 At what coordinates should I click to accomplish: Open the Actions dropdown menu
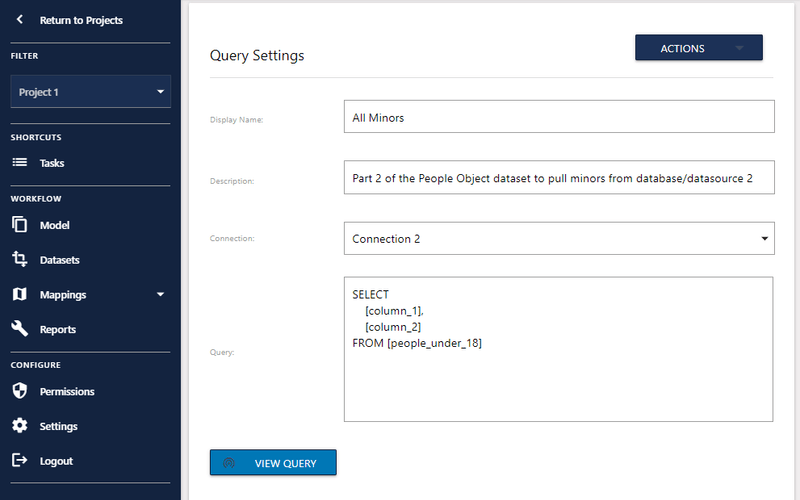point(698,48)
